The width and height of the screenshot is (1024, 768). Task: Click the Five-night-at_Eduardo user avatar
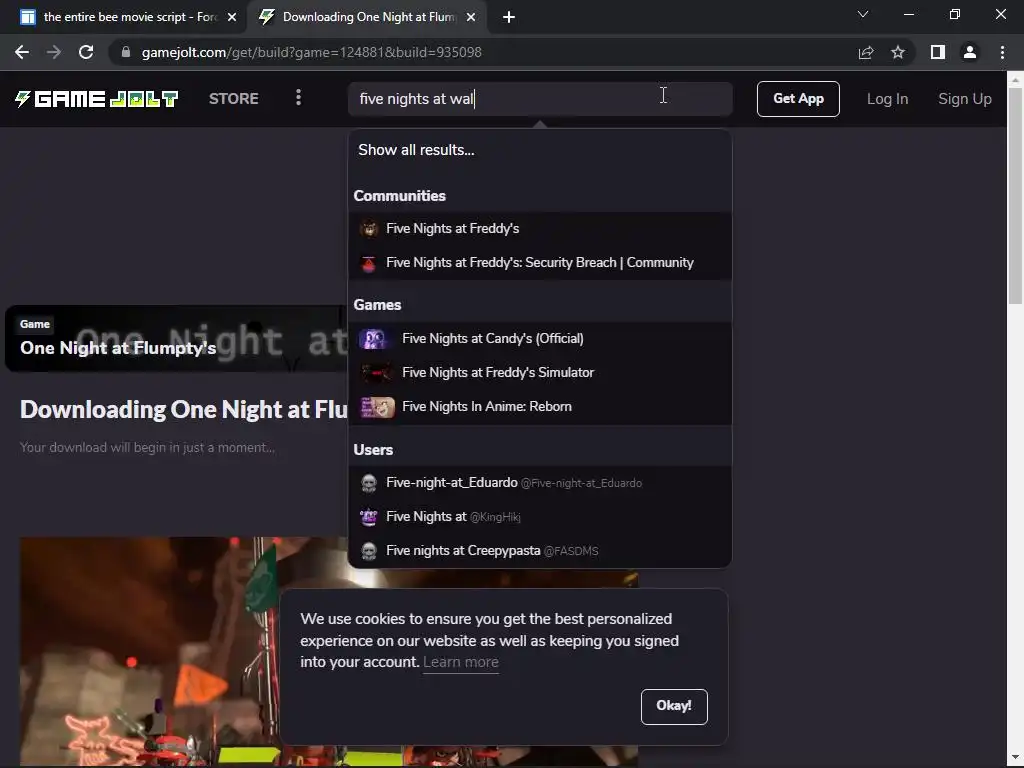pos(369,483)
